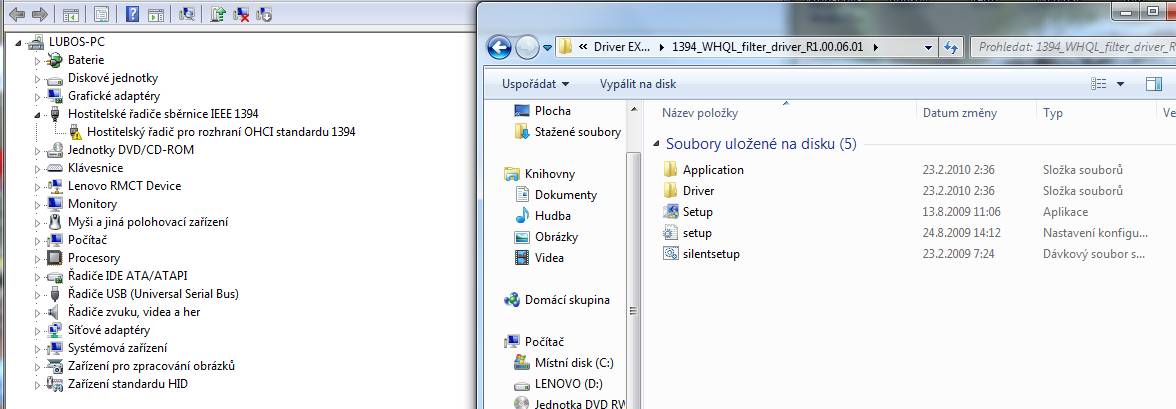
Task: Click the Help icon in Device Manager toolbar
Action: pos(133,15)
